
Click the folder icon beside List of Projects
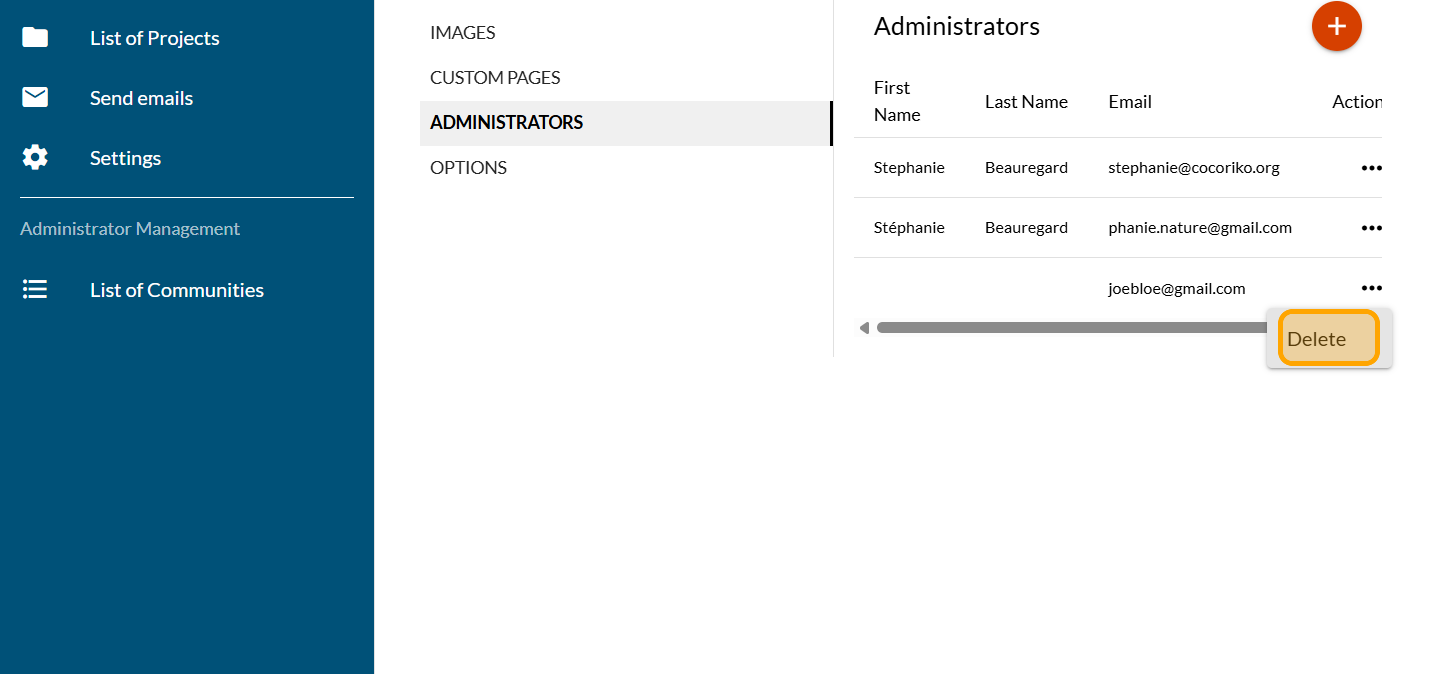tap(35, 38)
